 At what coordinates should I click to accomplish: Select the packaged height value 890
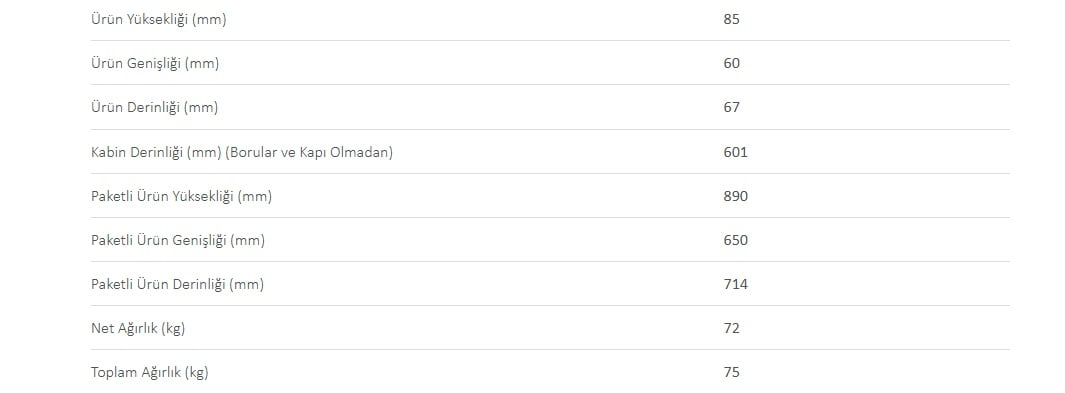[736, 196]
